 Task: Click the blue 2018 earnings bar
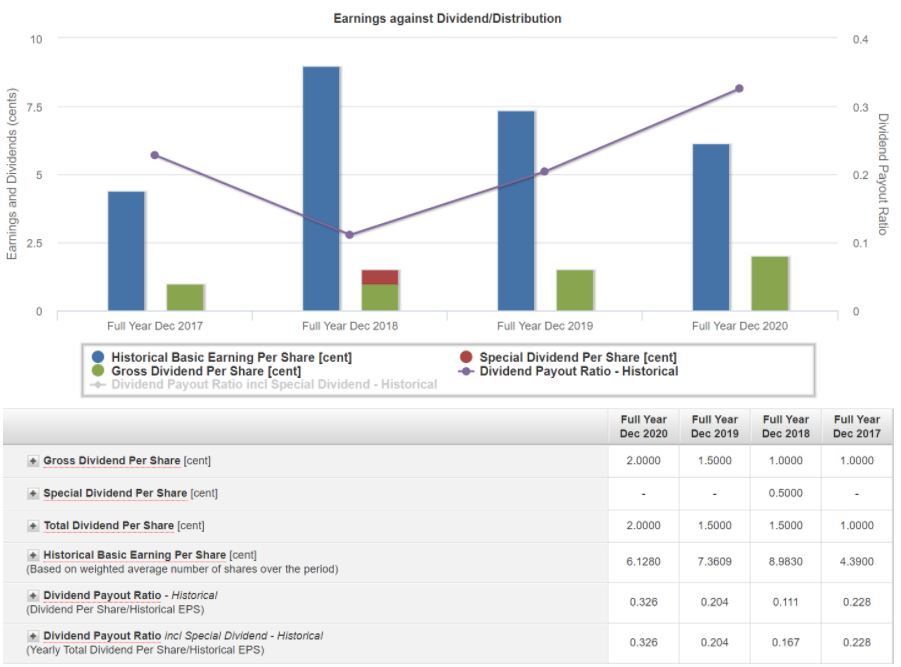pos(321,188)
